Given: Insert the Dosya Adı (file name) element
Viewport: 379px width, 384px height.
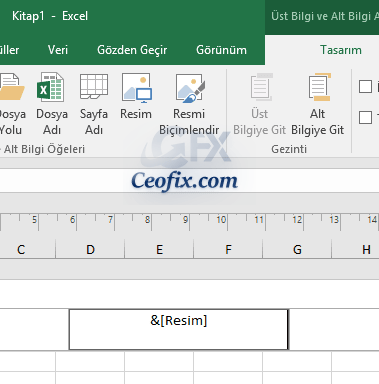Looking at the screenshot, I should pyautogui.click(x=52, y=103).
